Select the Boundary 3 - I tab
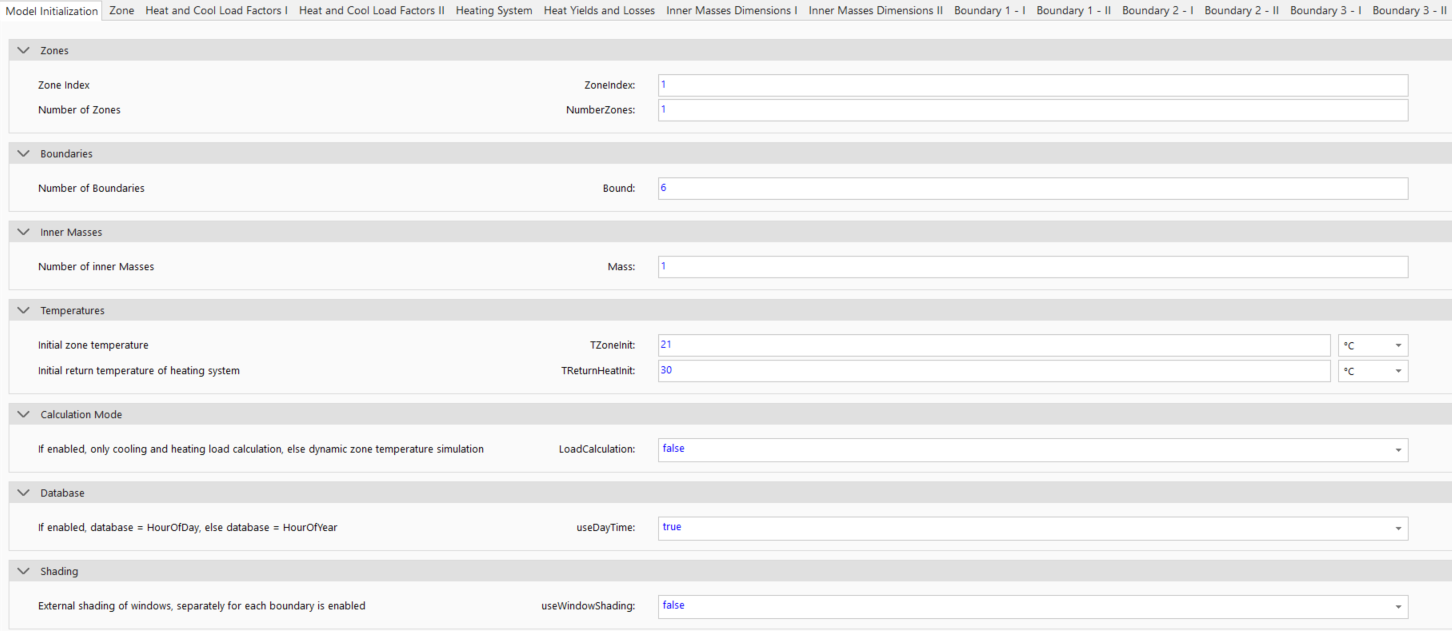Image resolution: width=1452 pixels, height=631 pixels. tap(1325, 10)
